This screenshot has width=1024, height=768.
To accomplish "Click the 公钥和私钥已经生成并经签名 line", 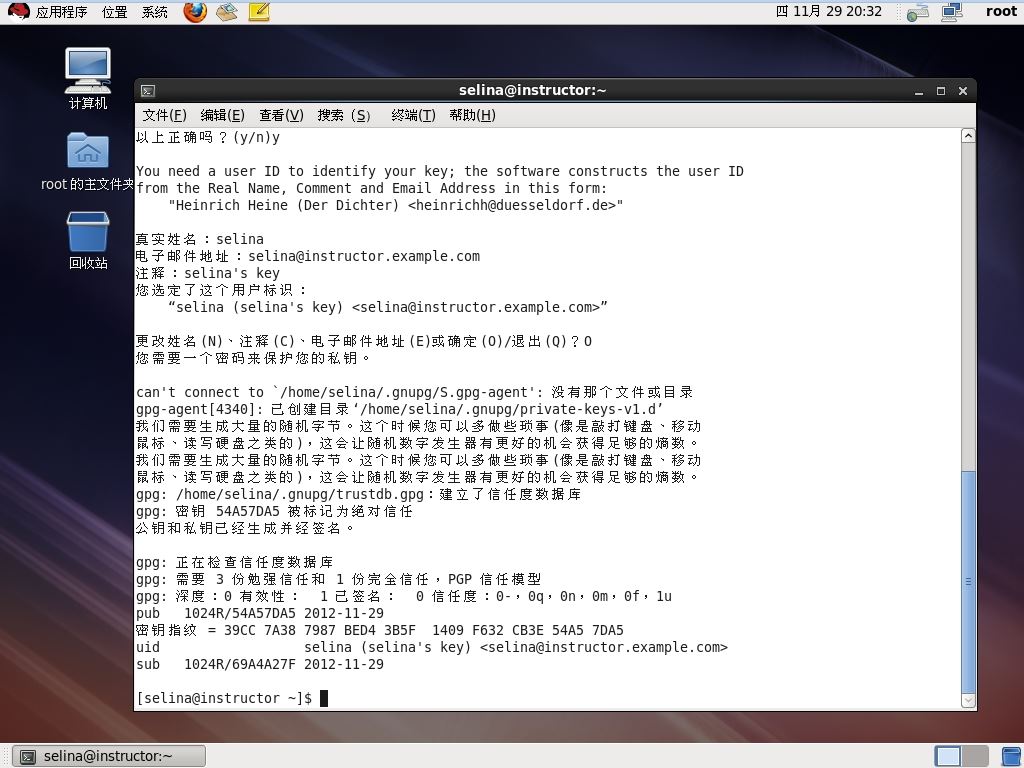I will tap(245, 528).
